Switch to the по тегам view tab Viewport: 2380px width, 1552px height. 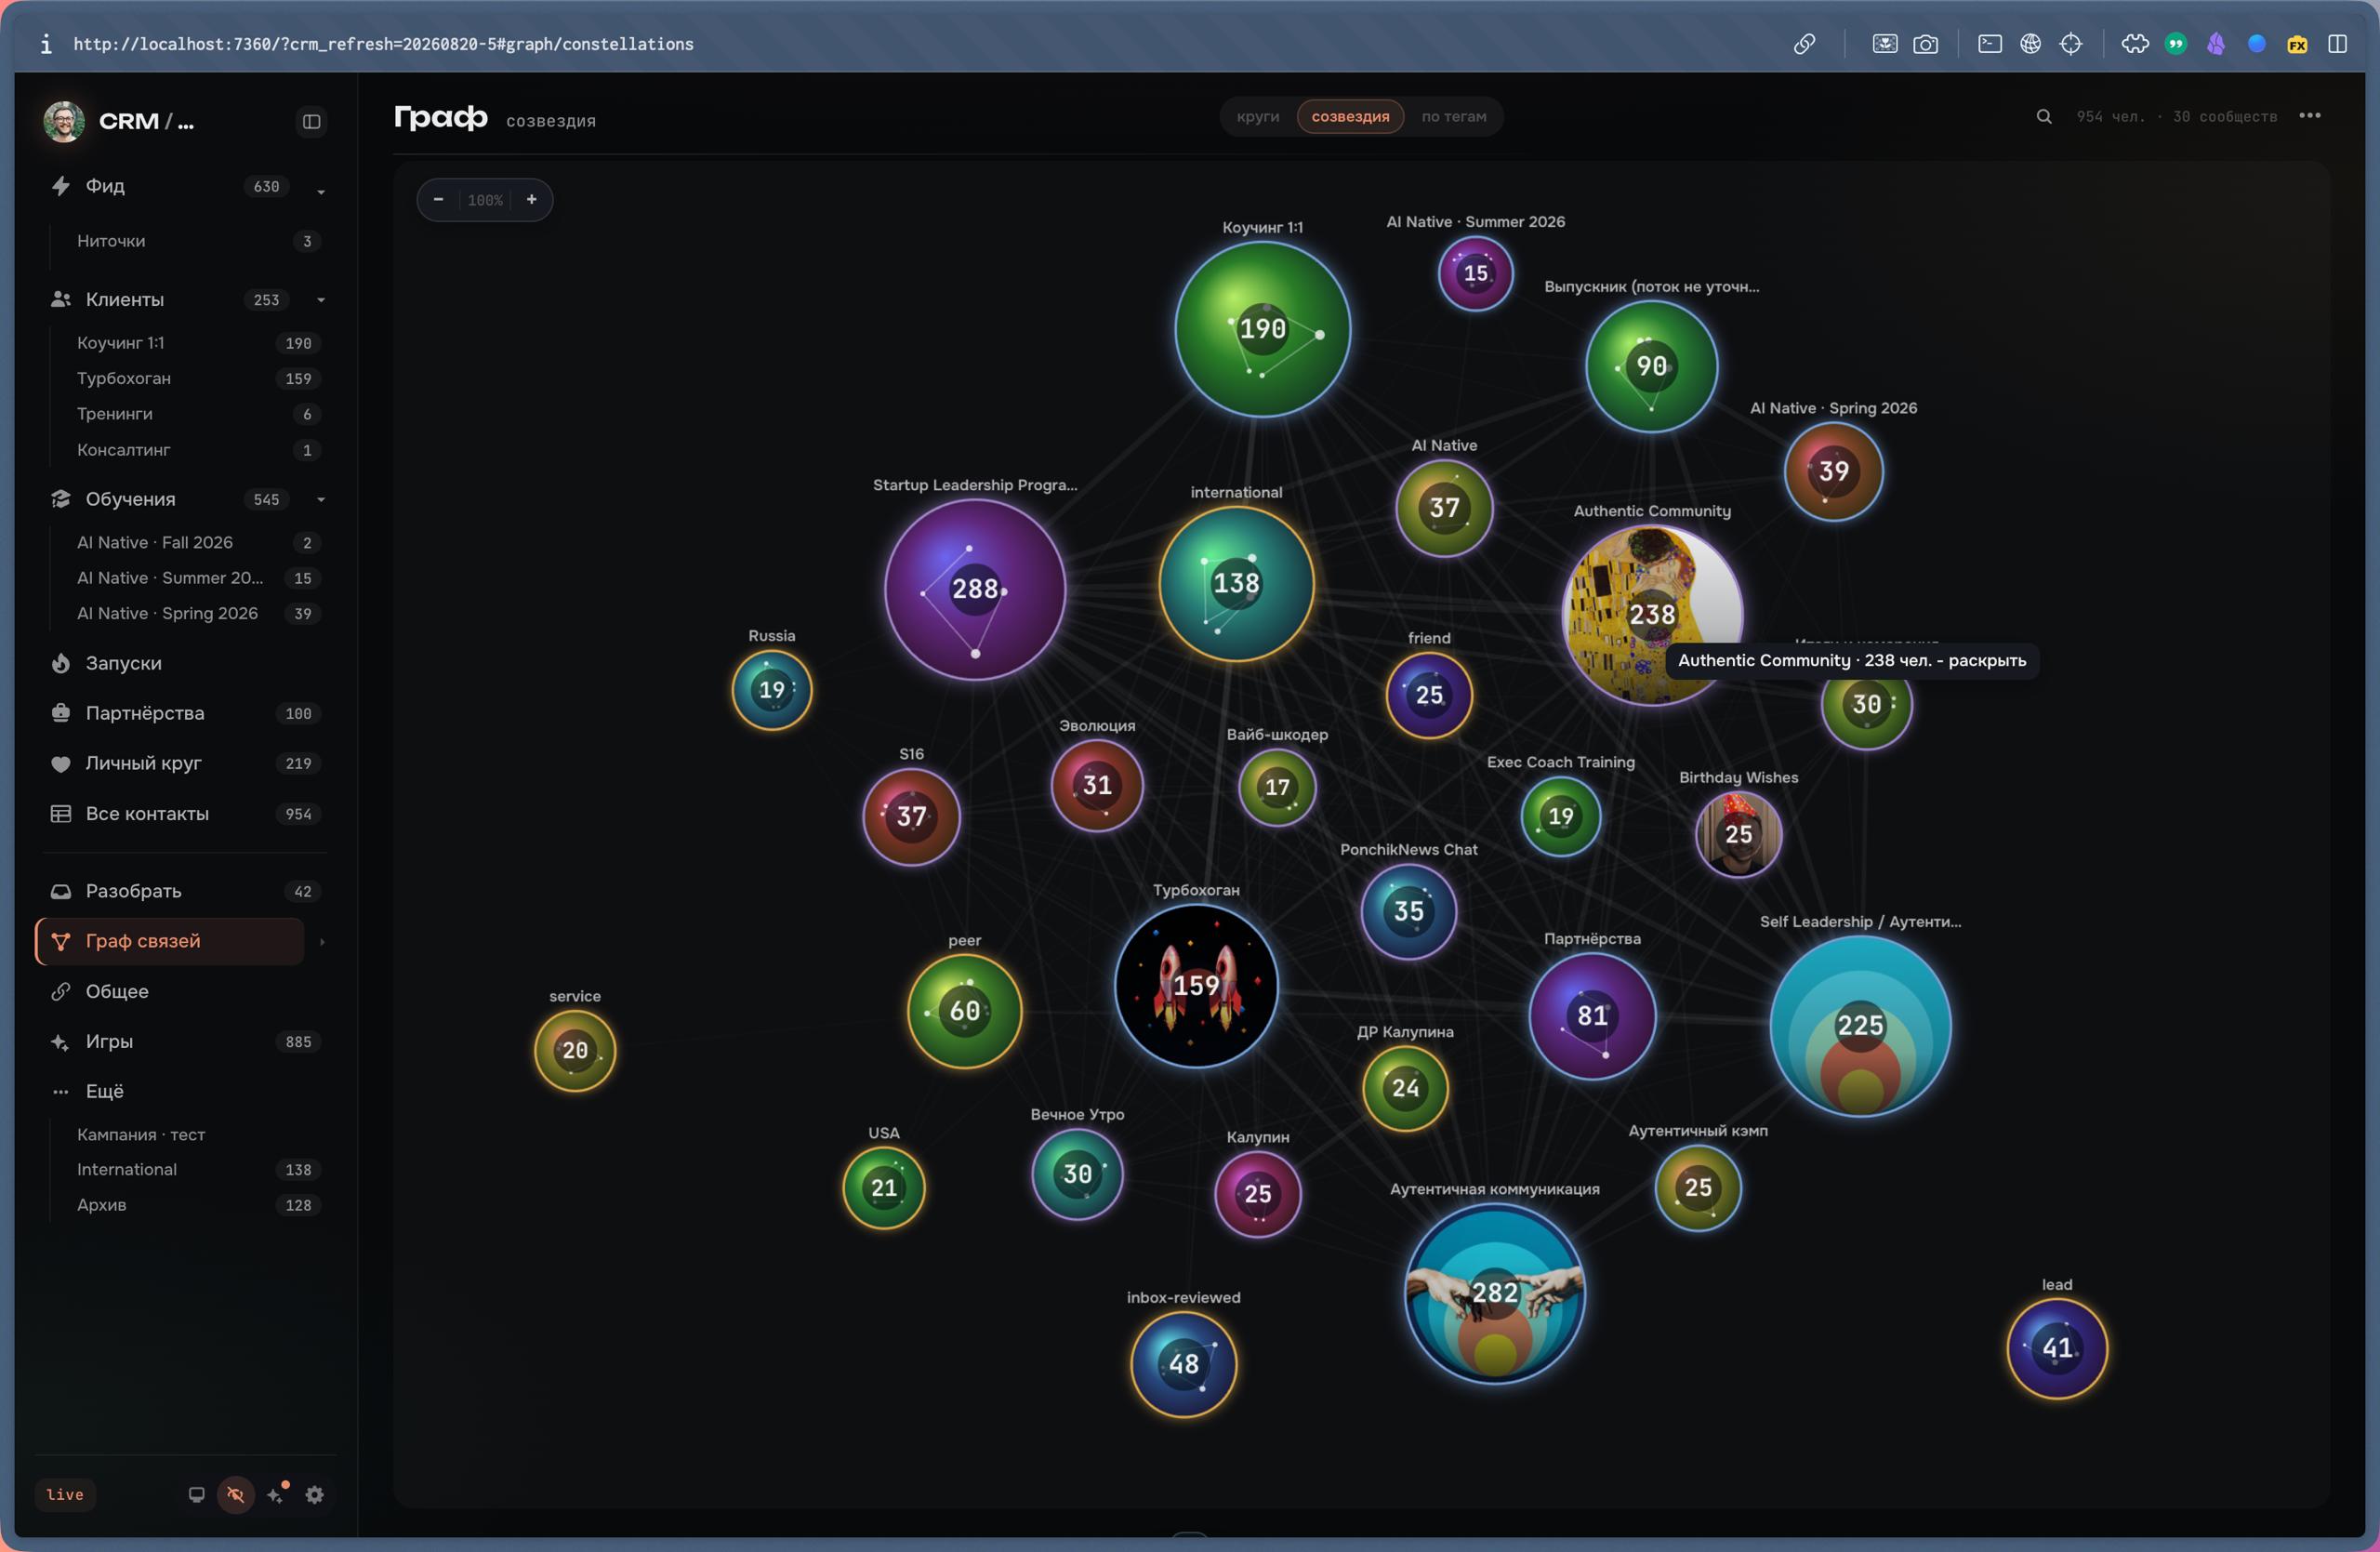(1453, 116)
